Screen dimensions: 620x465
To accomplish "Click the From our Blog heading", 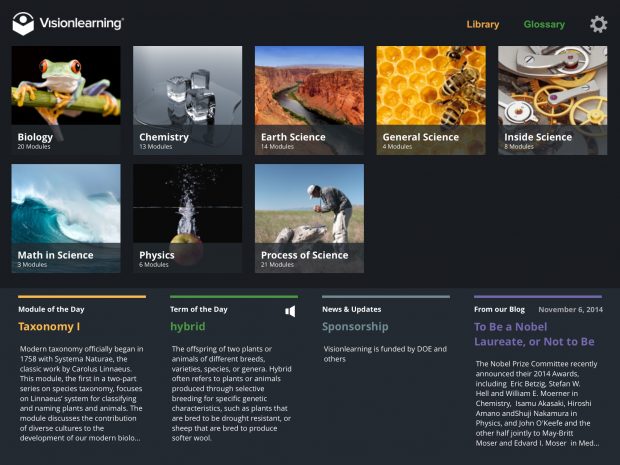I will point(499,309).
